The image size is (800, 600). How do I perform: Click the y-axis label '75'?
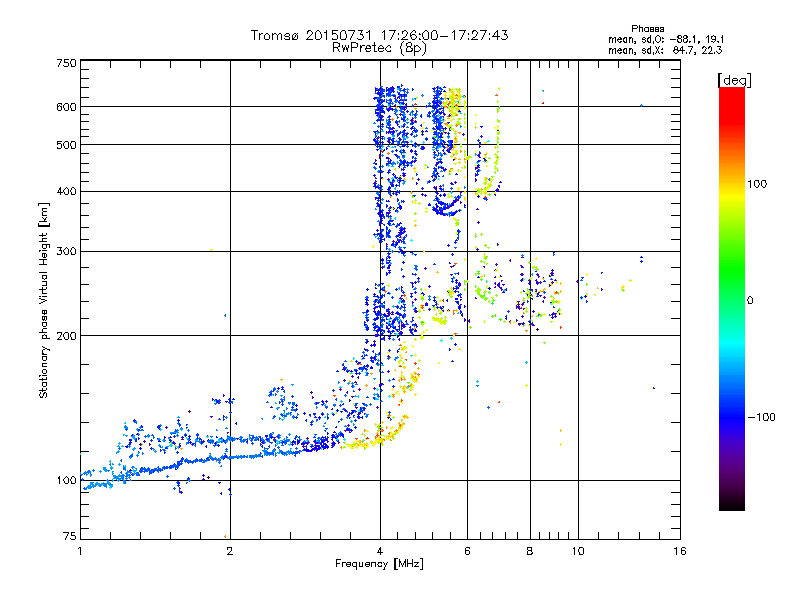pyautogui.click(x=70, y=536)
